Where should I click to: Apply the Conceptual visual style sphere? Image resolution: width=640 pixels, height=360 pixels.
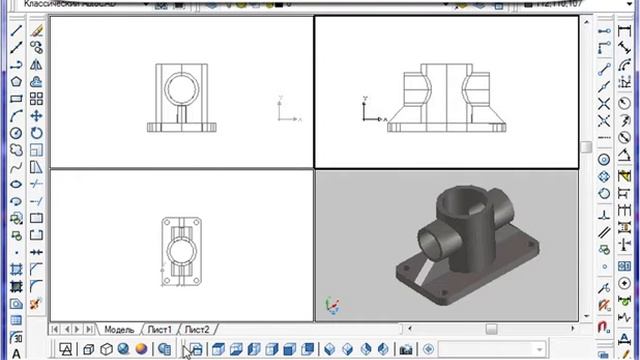click(x=141, y=349)
